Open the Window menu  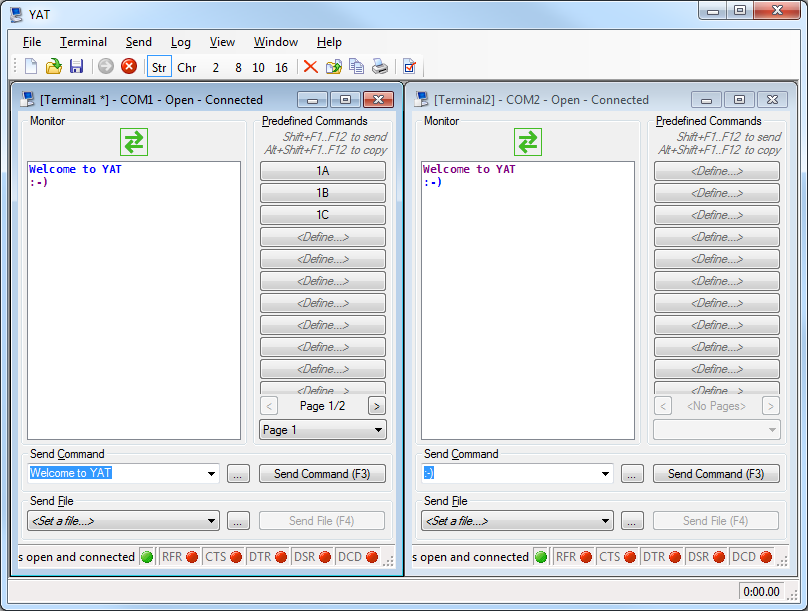pos(276,42)
